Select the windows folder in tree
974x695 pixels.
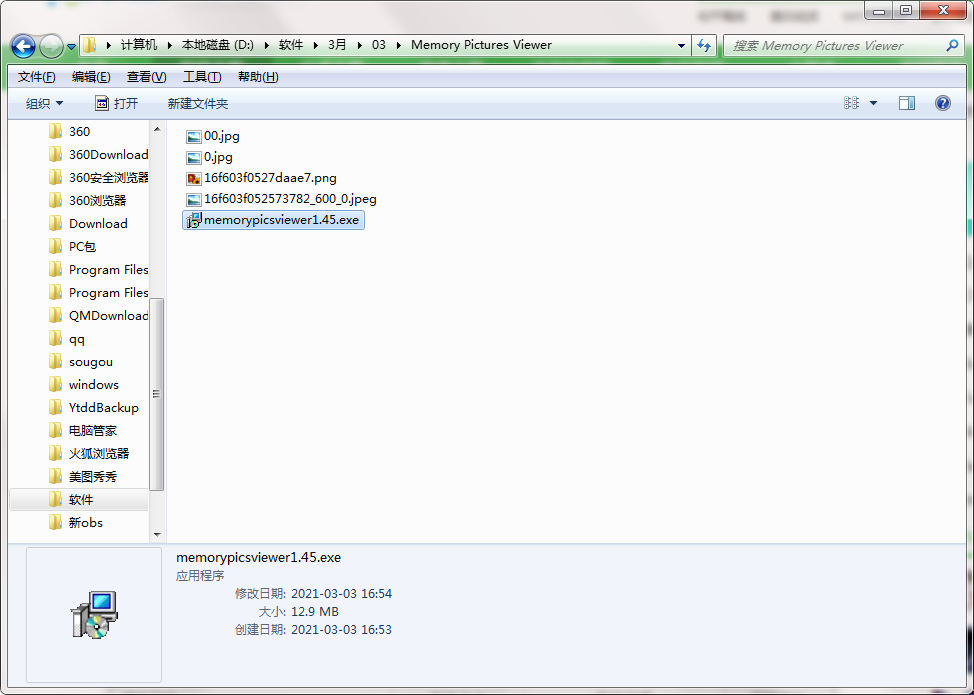(x=83, y=384)
